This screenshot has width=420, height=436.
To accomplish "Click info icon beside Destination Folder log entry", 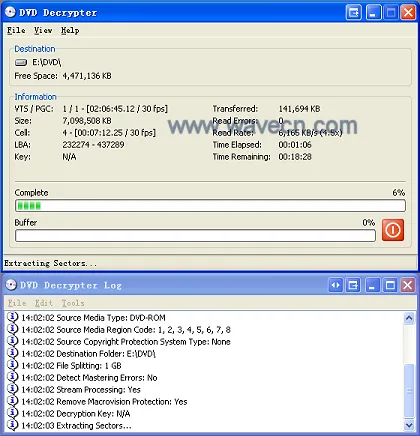I will pyautogui.click(x=12, y=353).
